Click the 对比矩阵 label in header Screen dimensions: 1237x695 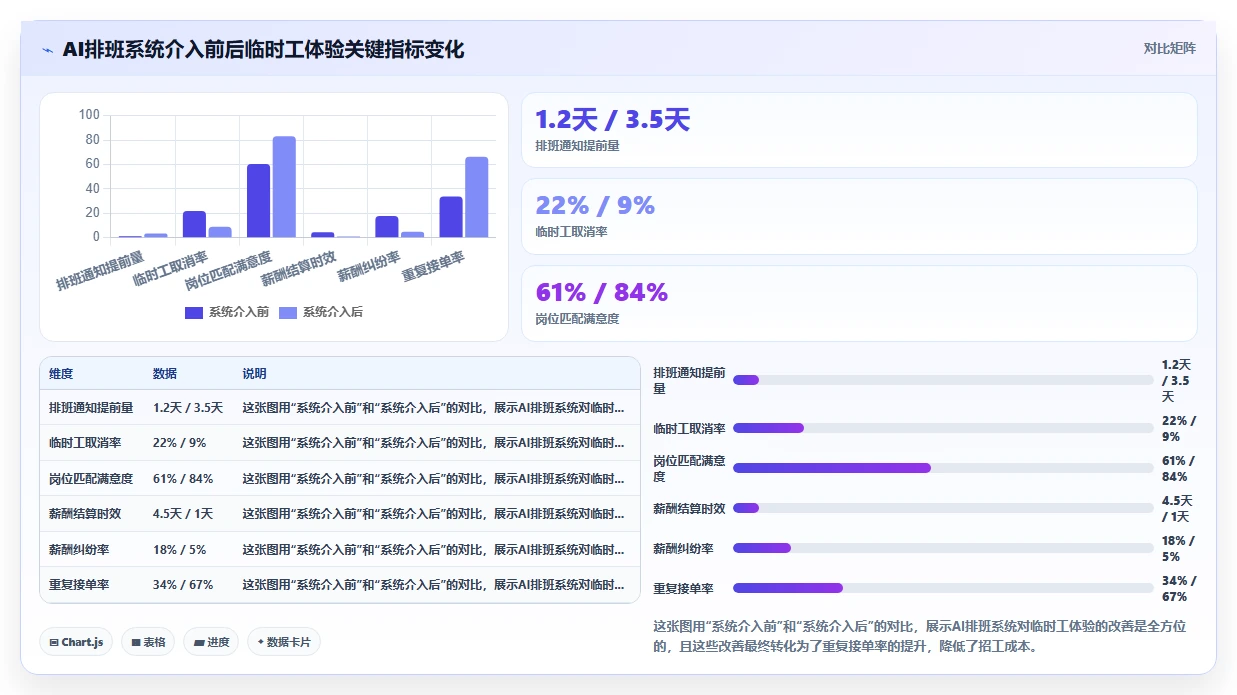[x=1170, y=48]
